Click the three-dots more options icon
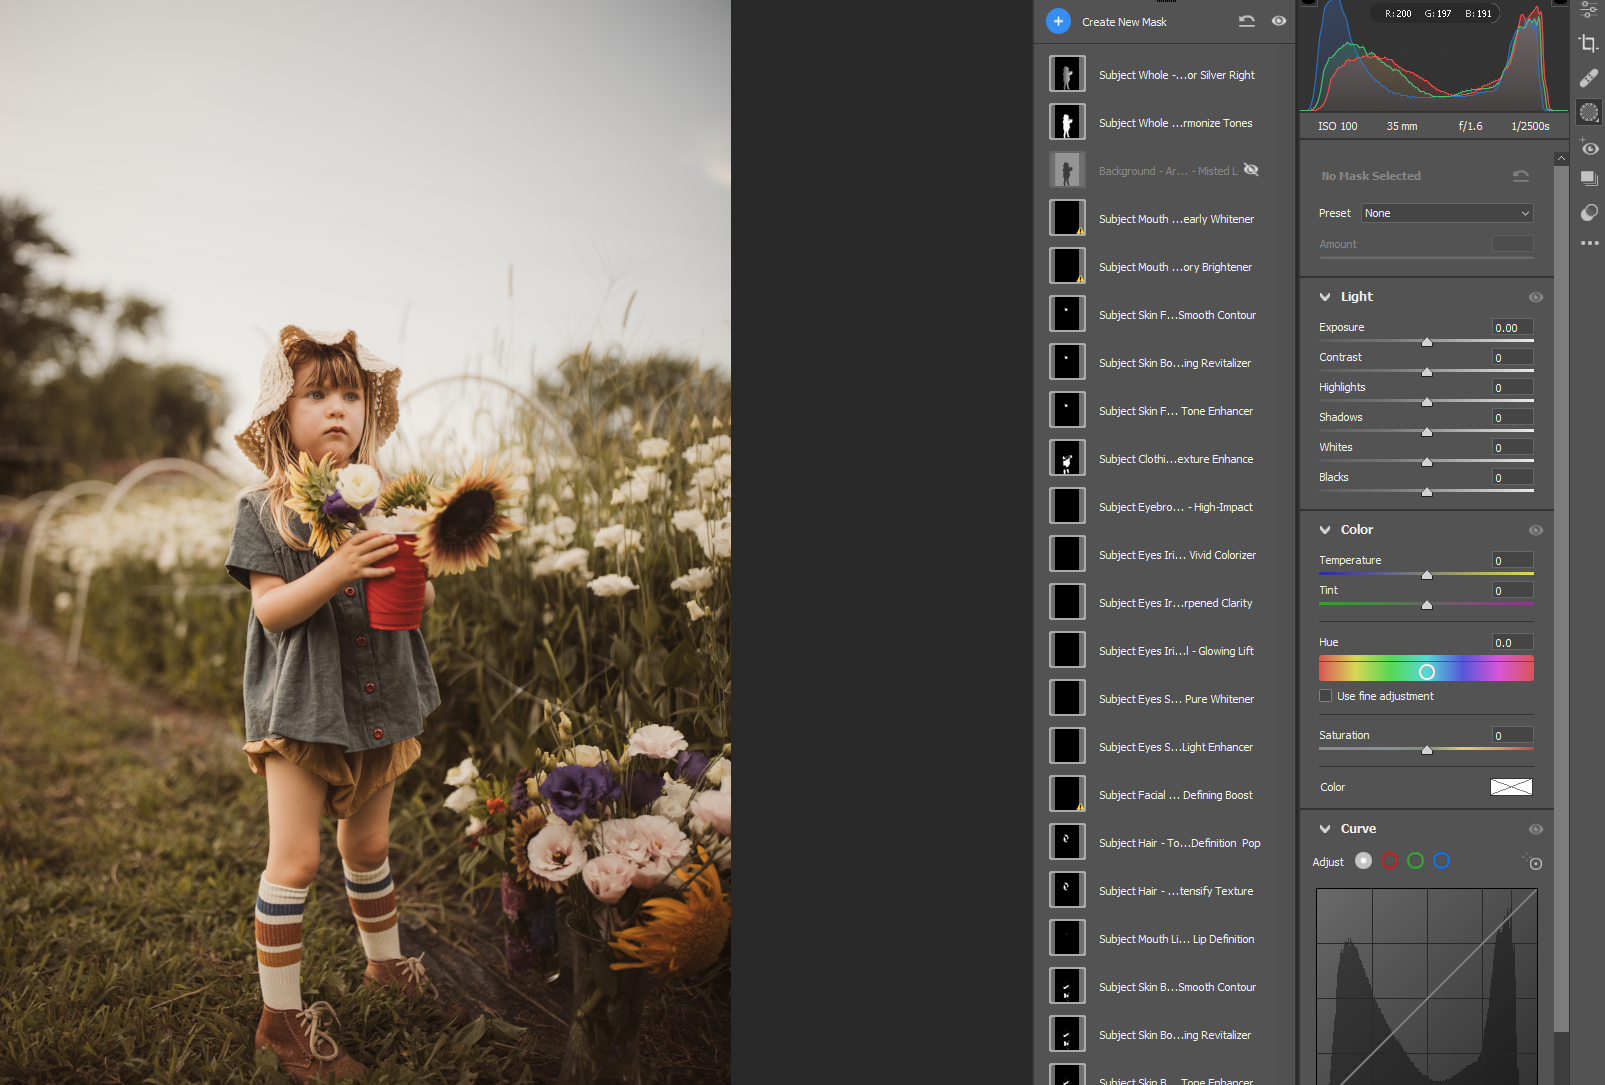 1589,243
